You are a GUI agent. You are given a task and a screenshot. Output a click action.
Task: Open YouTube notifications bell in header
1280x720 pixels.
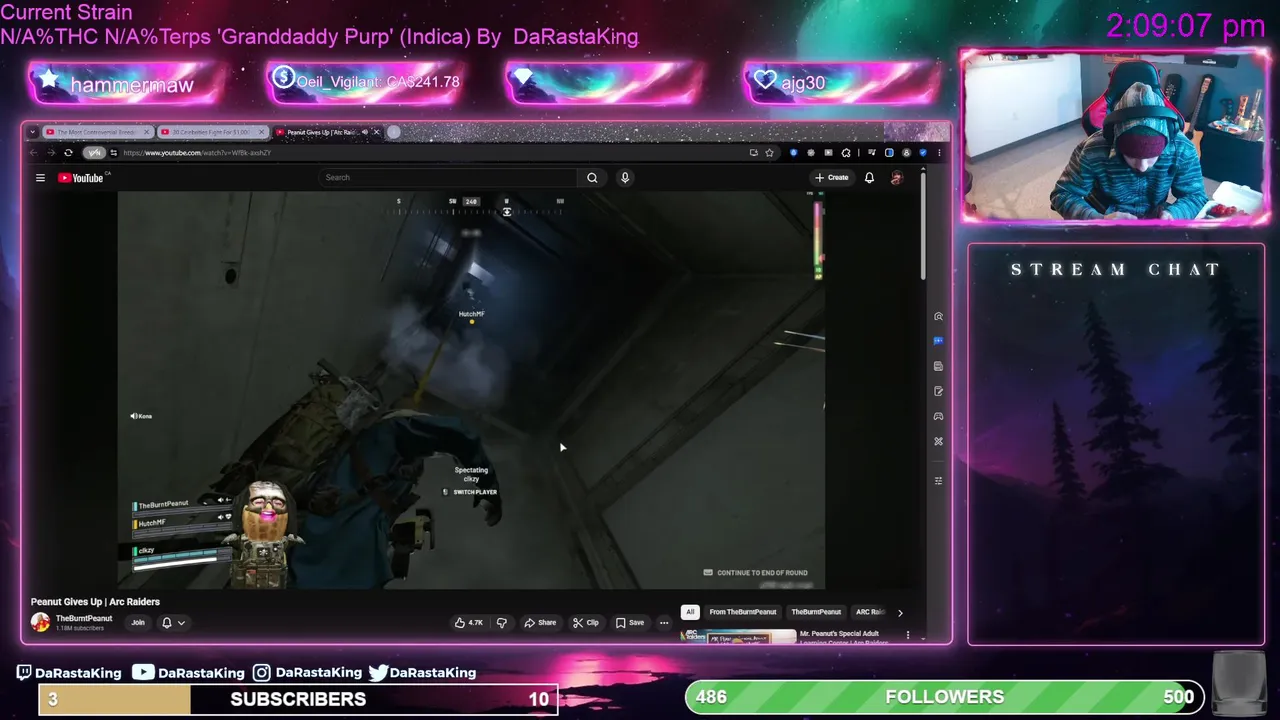point(869,178)
